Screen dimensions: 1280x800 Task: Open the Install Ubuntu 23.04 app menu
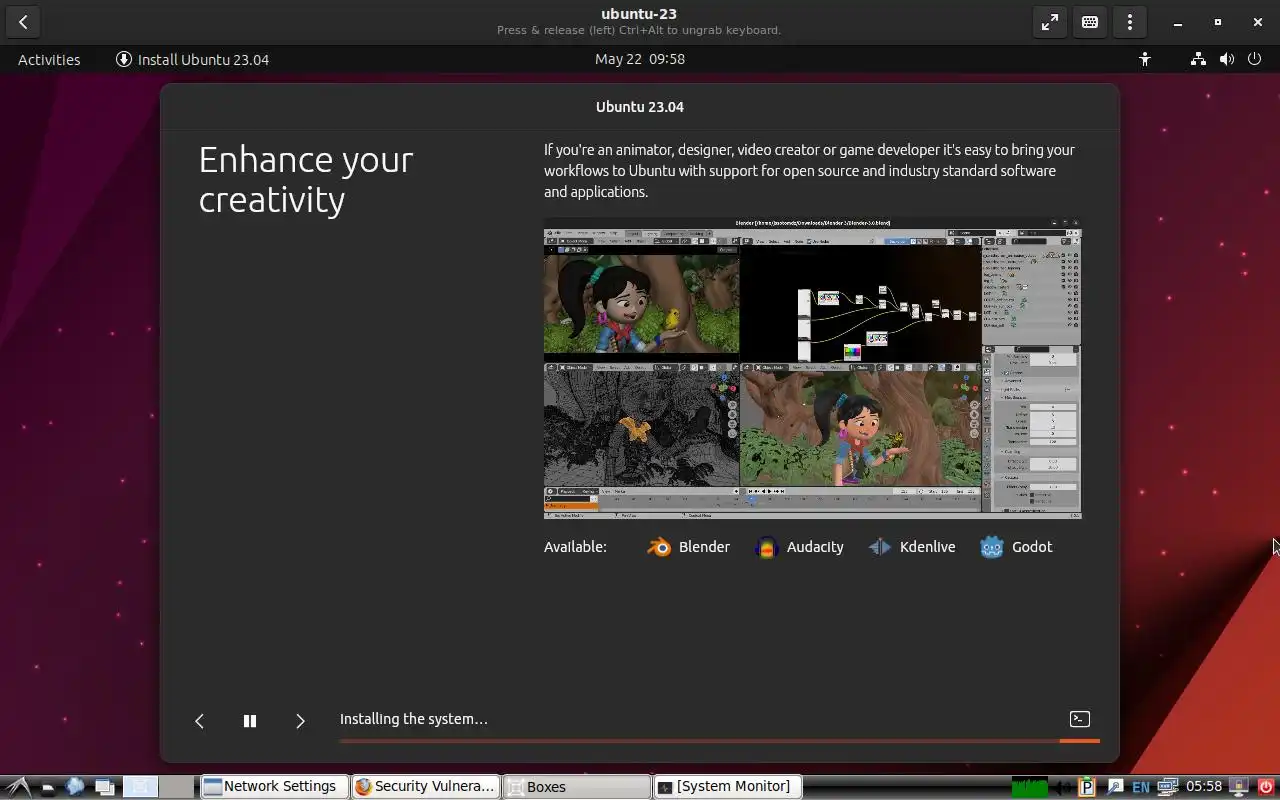click(x=193, y=59)
